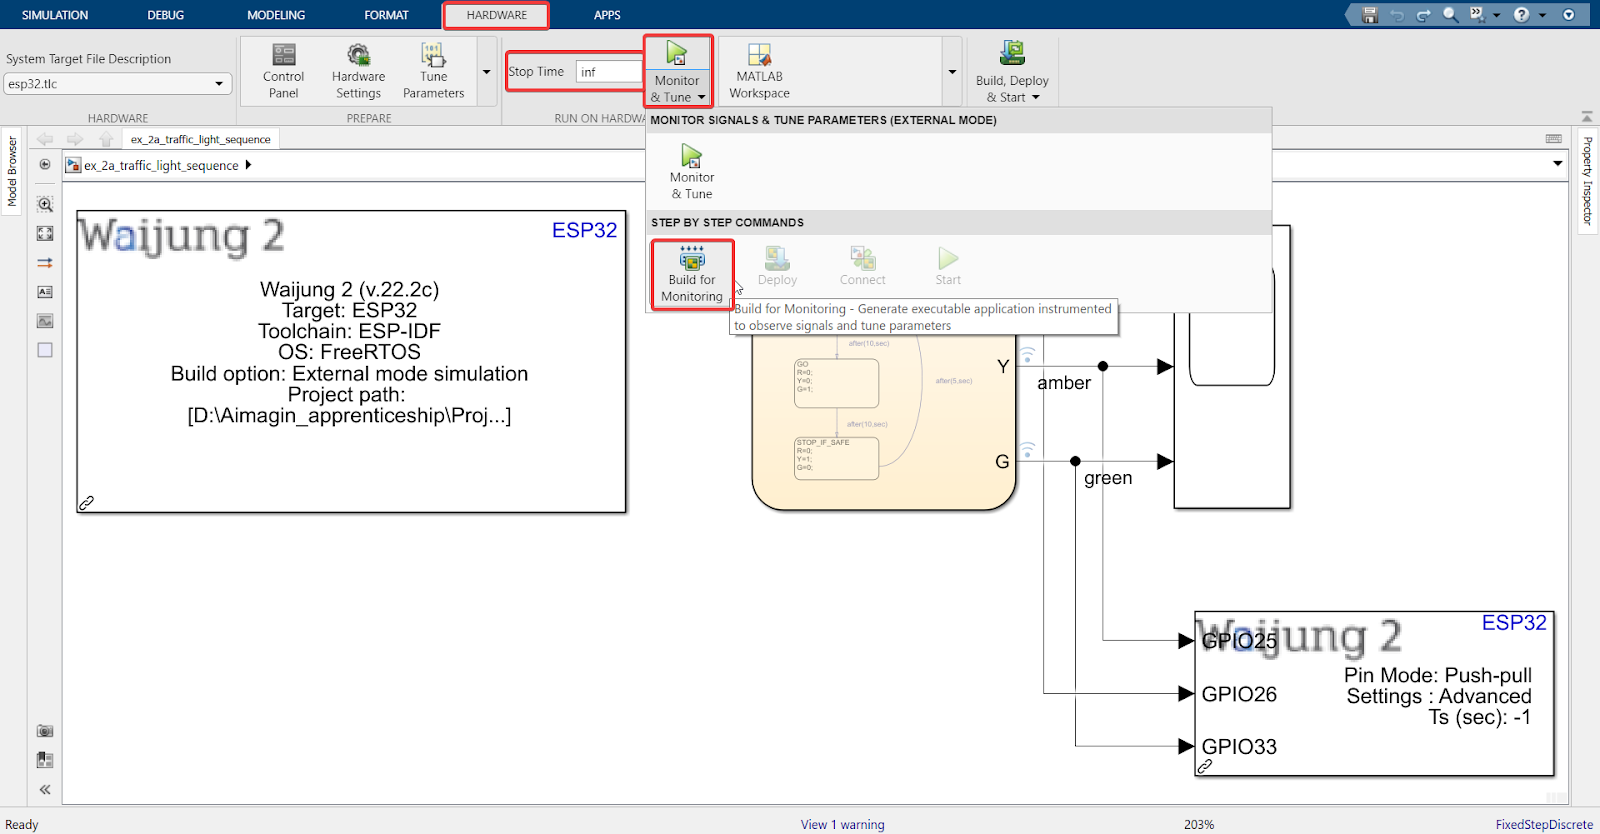This screenshot has height=834, width=1600.
Task: Switch to the Modeling tab
Action: (x=276, y=15)
